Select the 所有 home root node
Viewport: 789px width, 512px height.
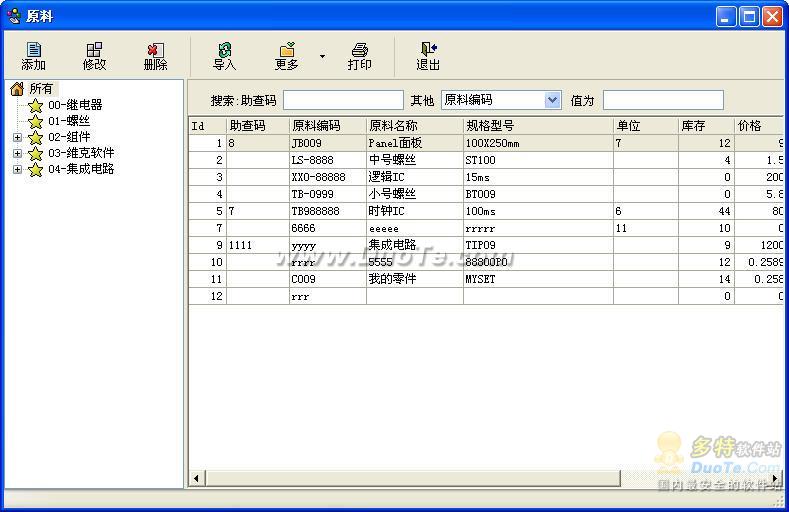(x=41, y=89)
